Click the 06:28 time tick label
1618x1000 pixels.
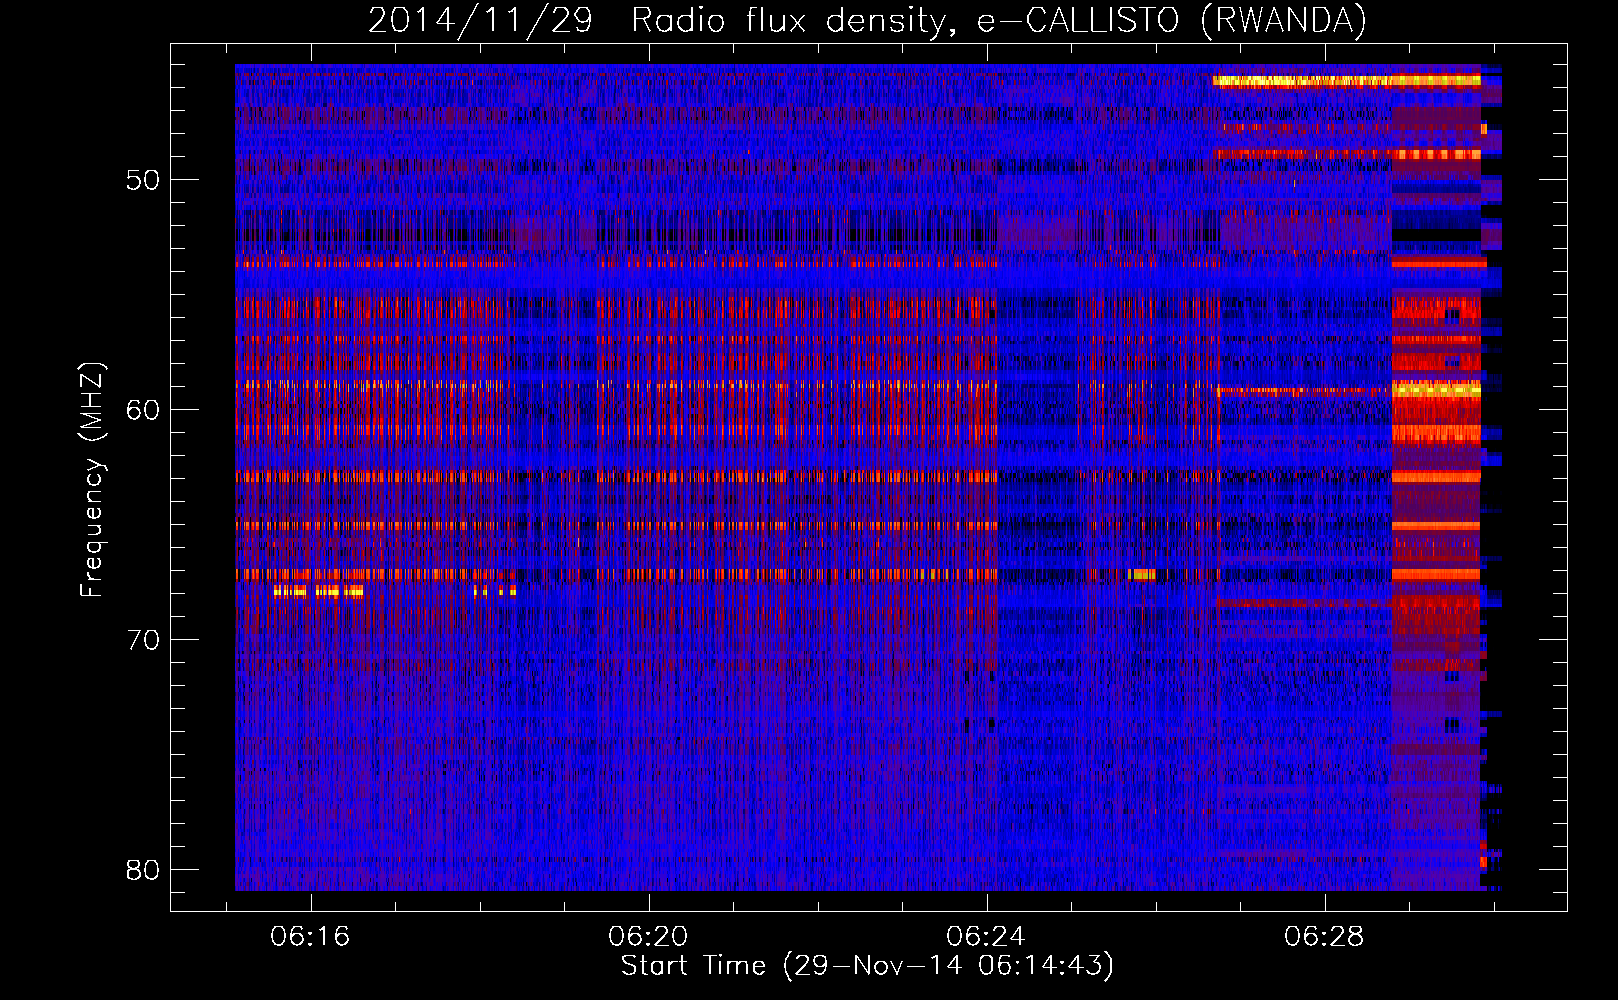pyautogui.click(x=1324, y=937)
